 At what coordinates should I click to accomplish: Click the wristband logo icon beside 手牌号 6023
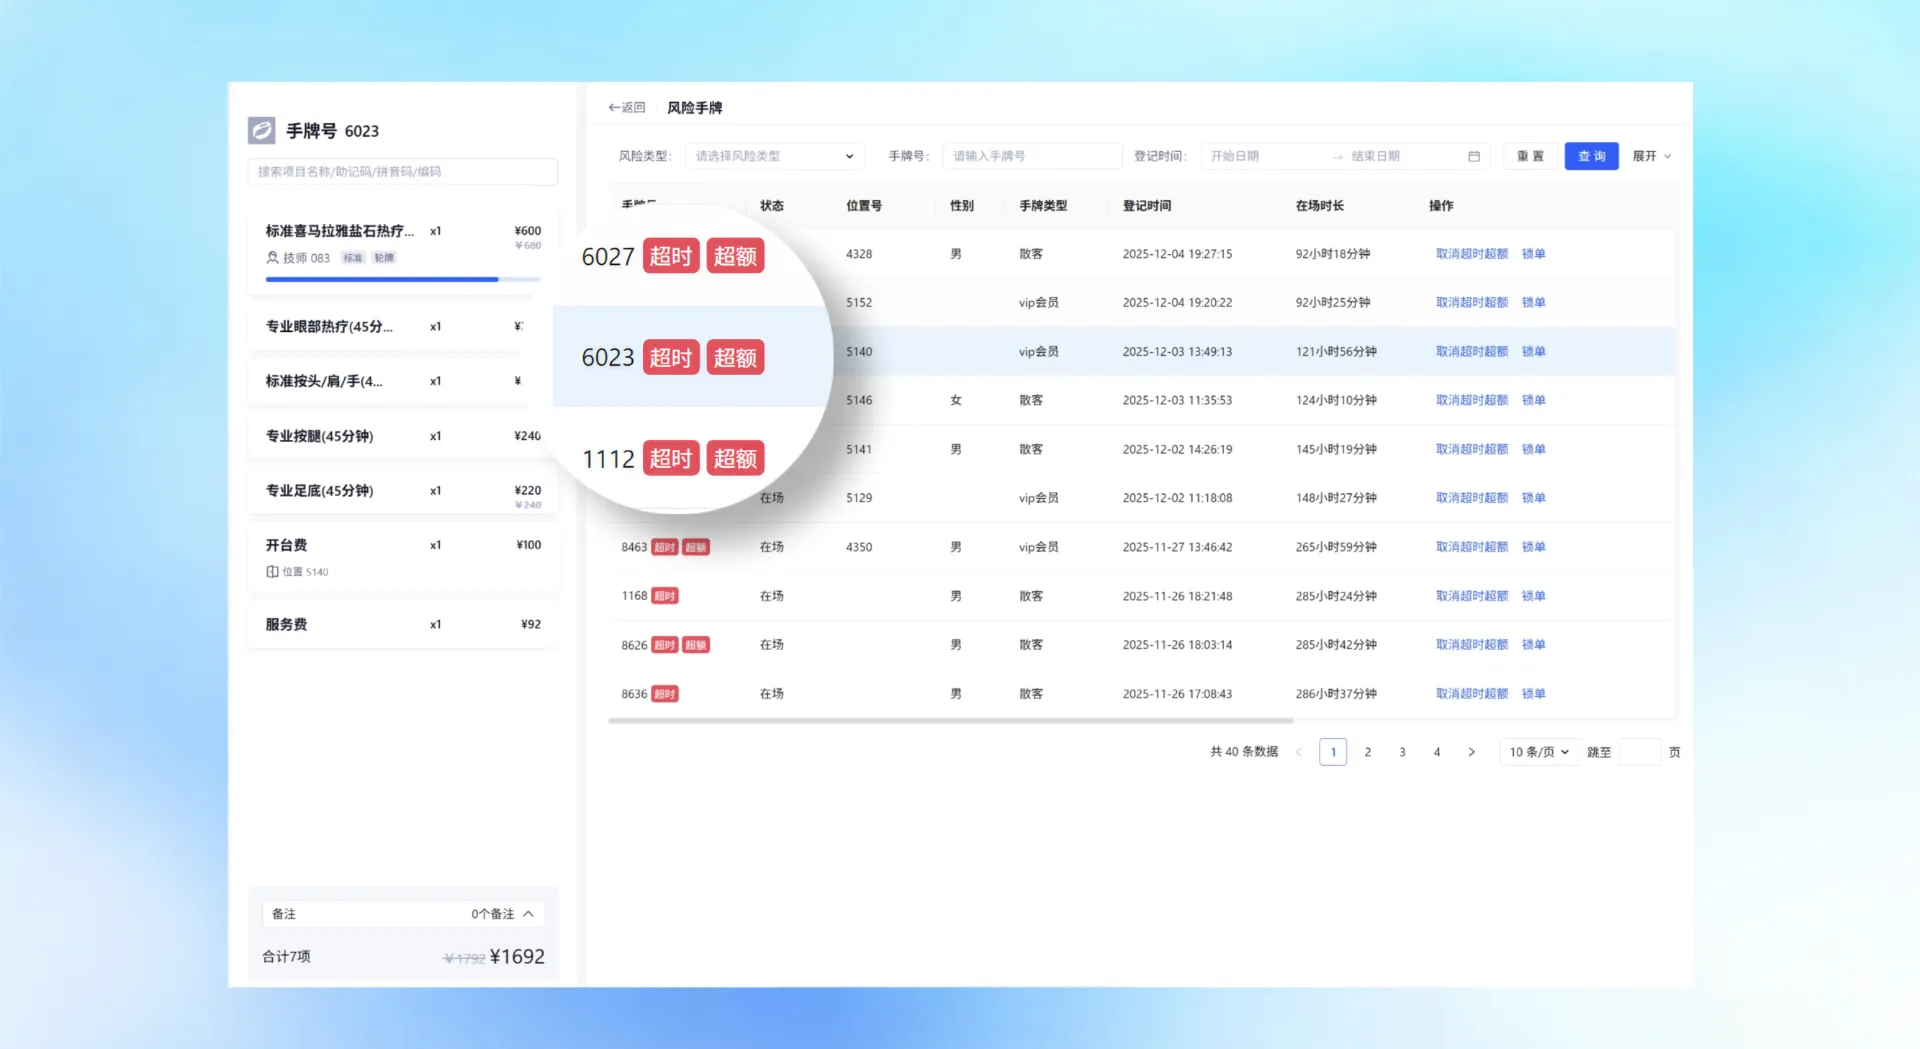click(262, 130)
